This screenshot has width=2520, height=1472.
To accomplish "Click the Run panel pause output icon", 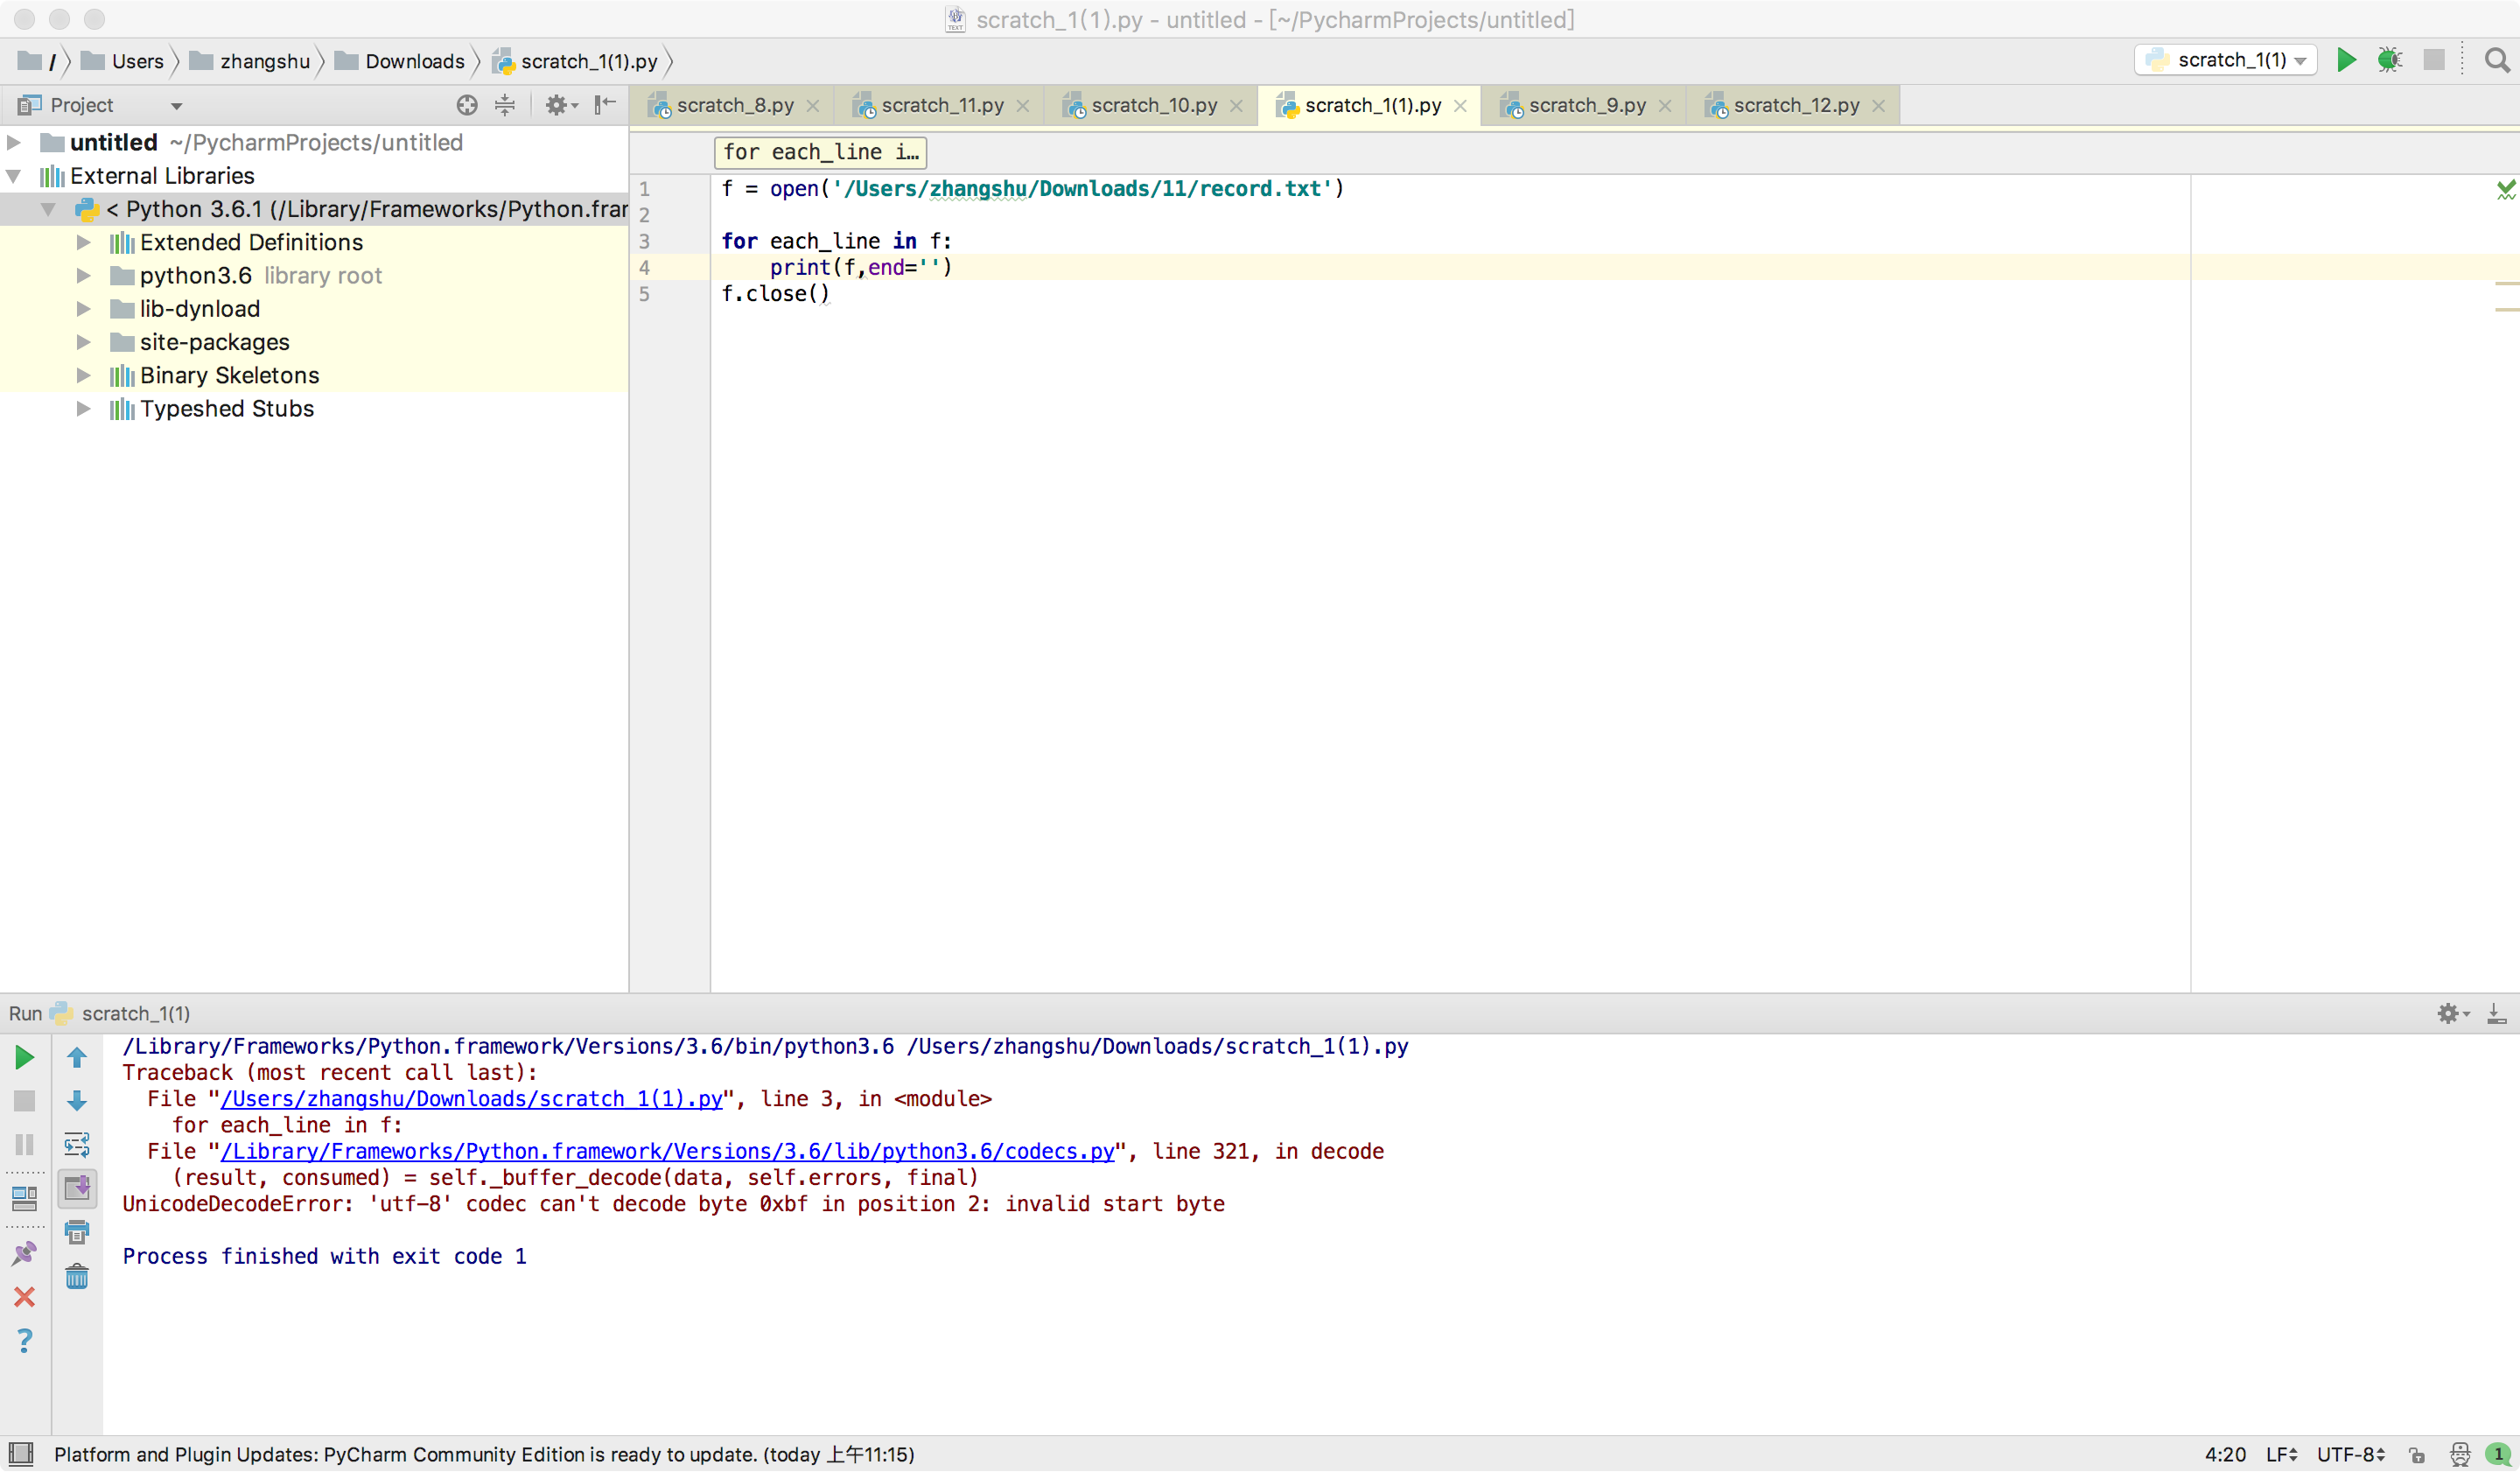I will click(x=25, y=1145).
